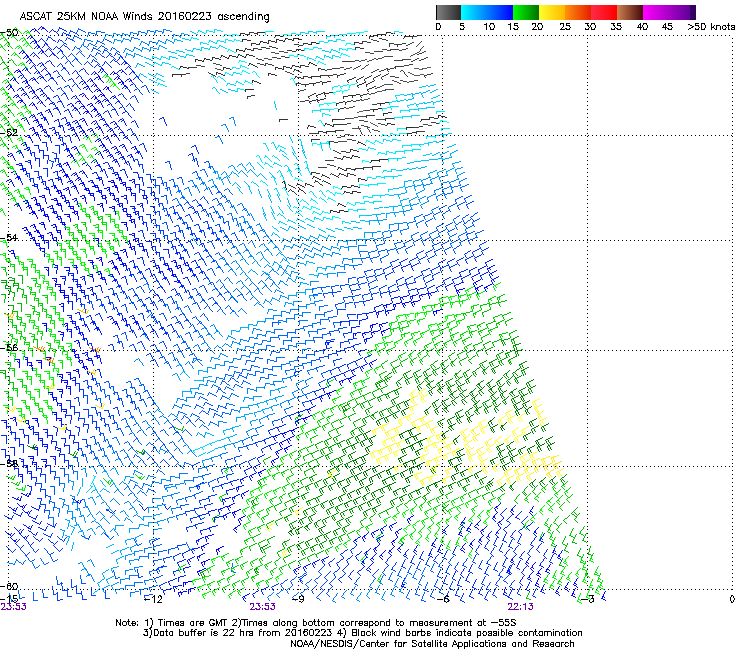Select the gray 0-5 knots legend swatch

448,12
